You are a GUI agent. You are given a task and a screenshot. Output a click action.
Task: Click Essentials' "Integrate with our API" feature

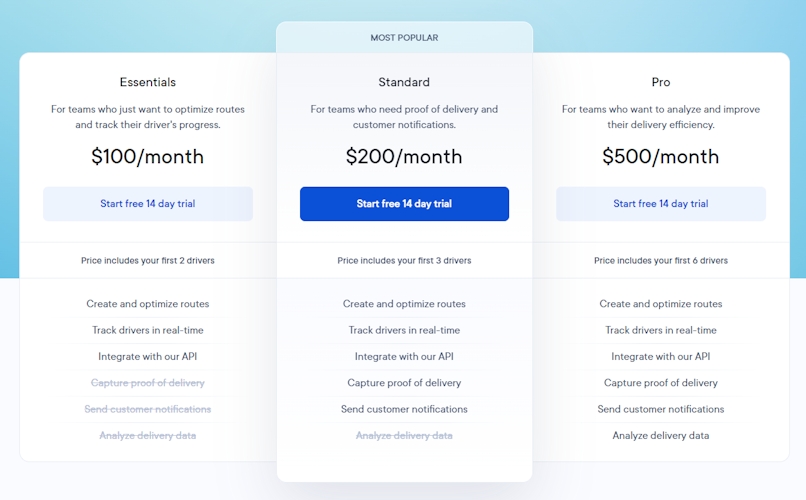(x=148, y=357)
